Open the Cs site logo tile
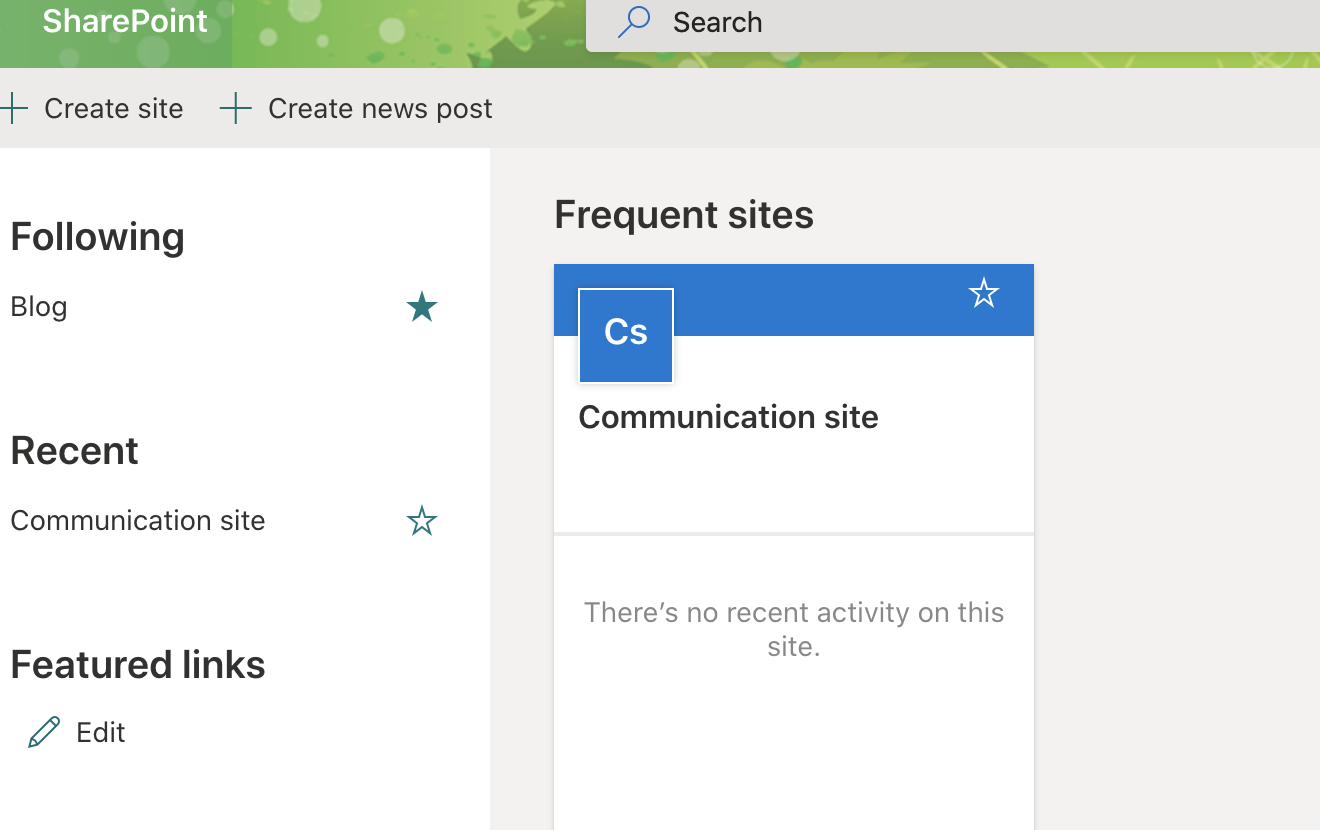The width and height of the screenshot is (1320, 830). click(626, 336)
